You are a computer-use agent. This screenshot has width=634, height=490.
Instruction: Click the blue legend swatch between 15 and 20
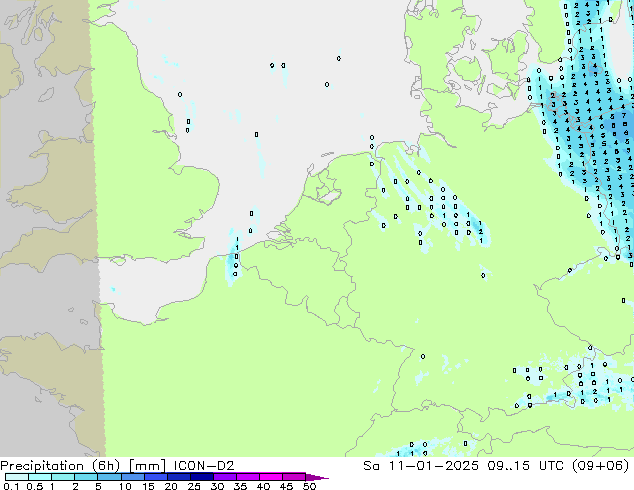click(x=156, y=477)
